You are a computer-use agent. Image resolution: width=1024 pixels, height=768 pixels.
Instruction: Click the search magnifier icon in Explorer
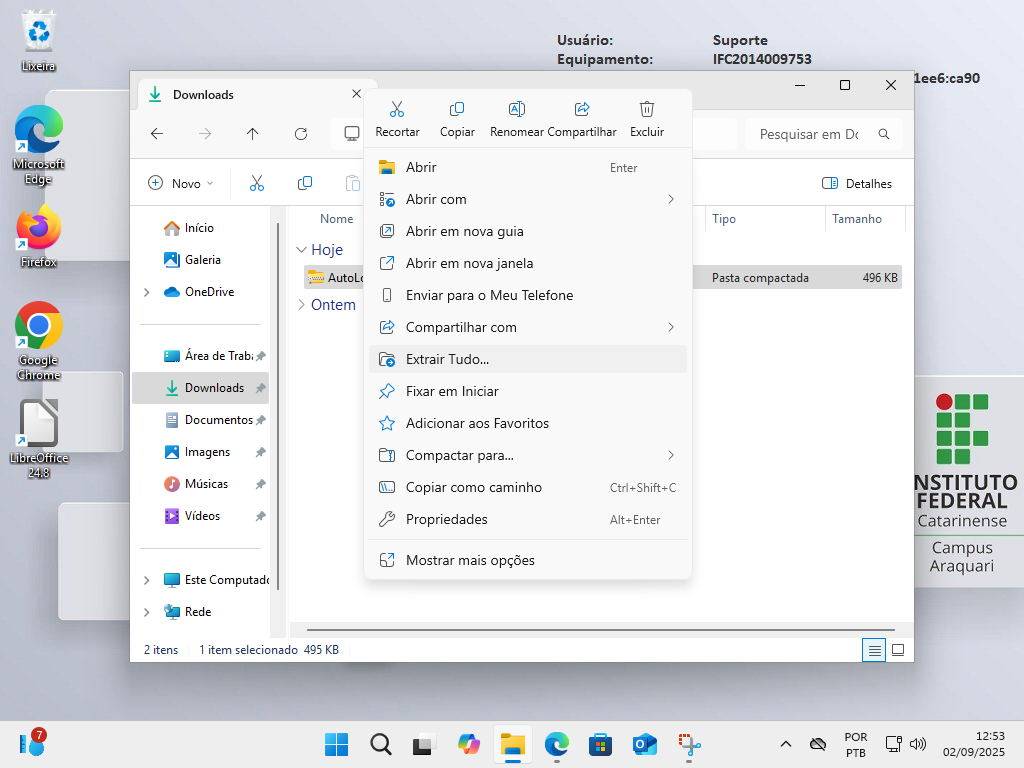pyautogui.click(x=884, y=134)
